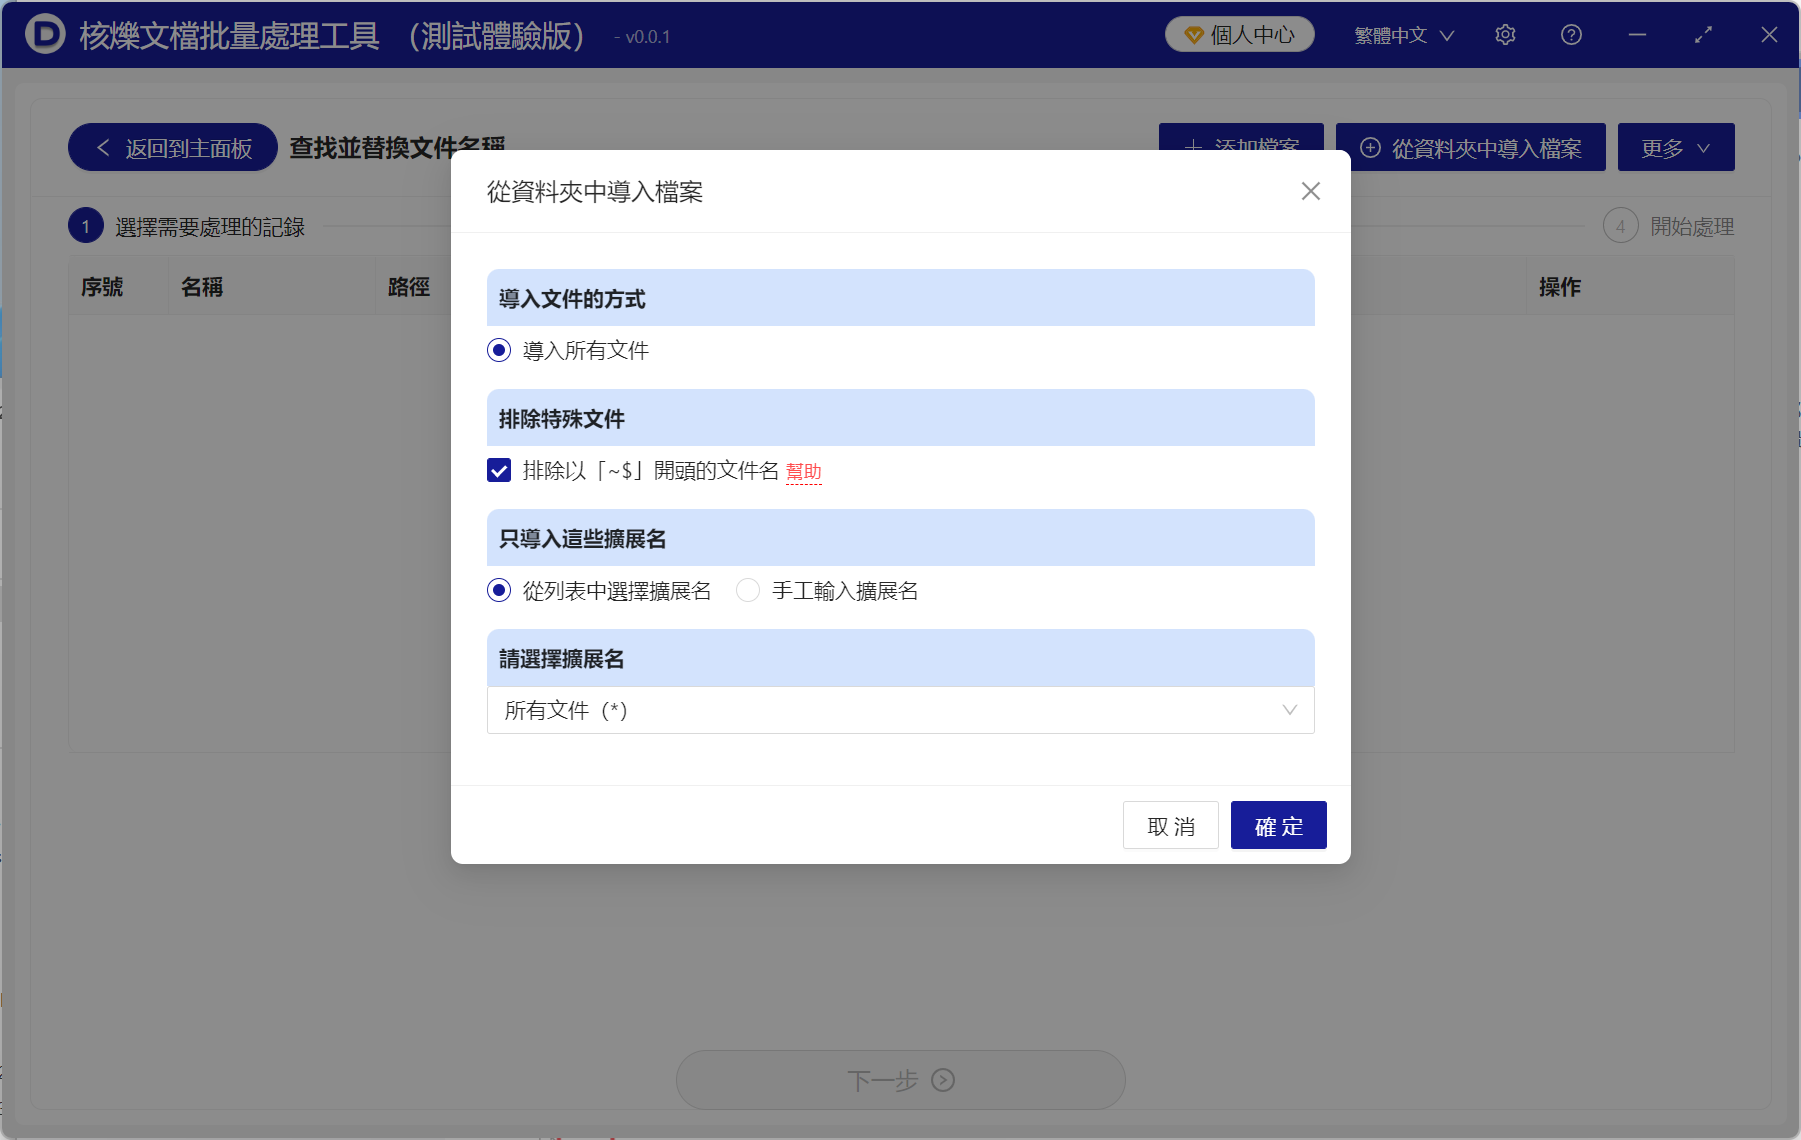Click the 路徑 column header
Viewport: 1801px width, 1140px height.
tap(409, 287)
